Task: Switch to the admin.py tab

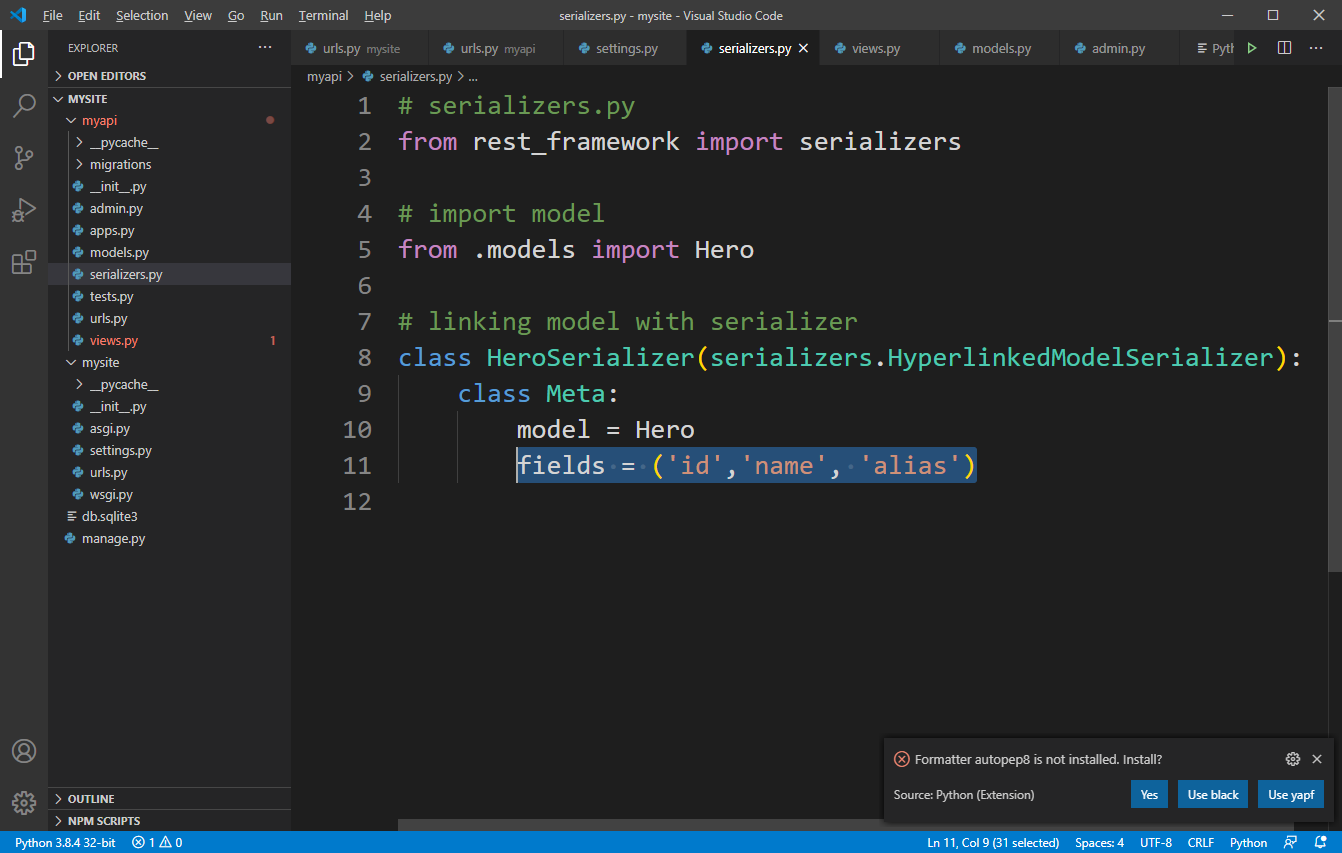Action: coord(1118,48)
